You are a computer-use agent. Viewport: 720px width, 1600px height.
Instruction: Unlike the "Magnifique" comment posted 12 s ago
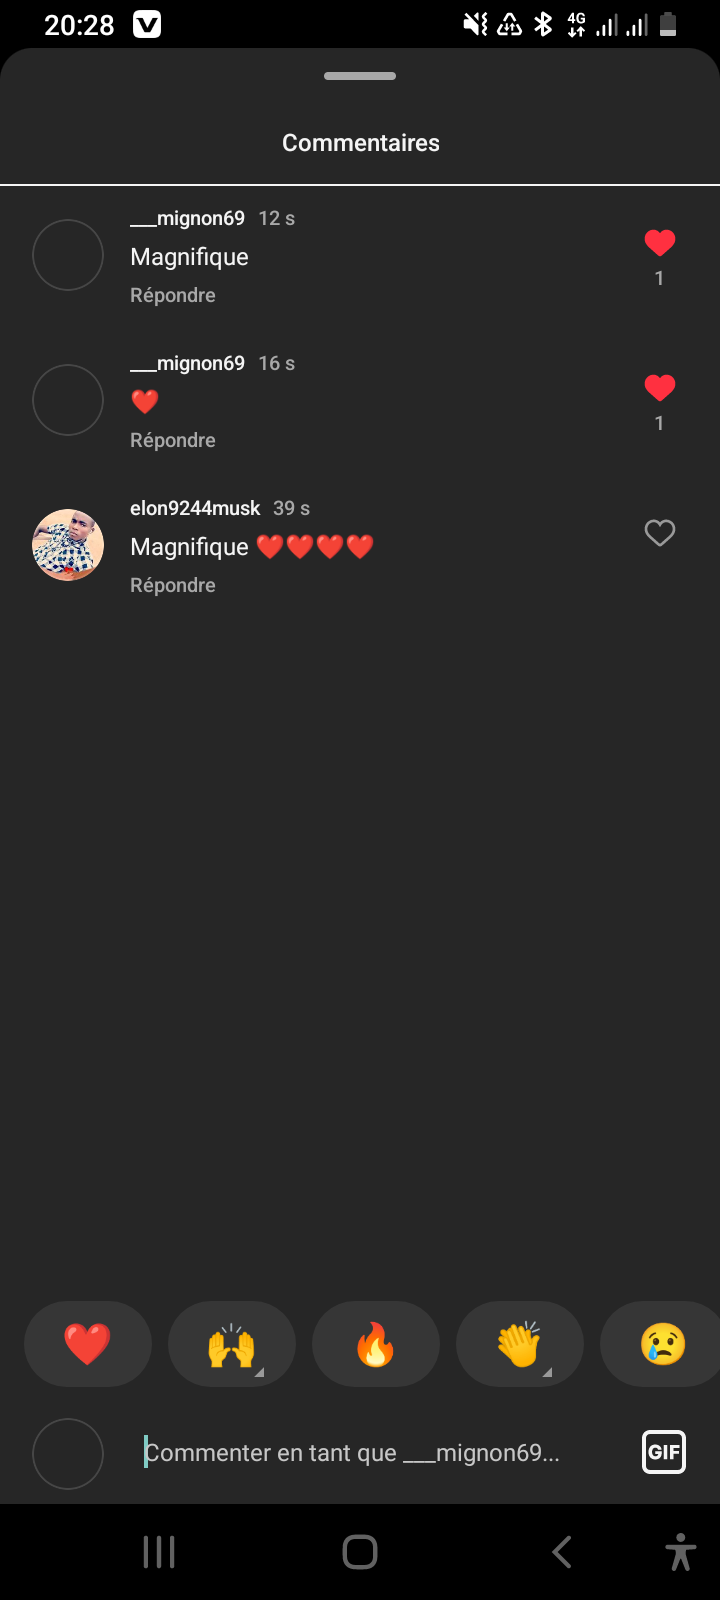pyautogui.click(x=660, y=243)
